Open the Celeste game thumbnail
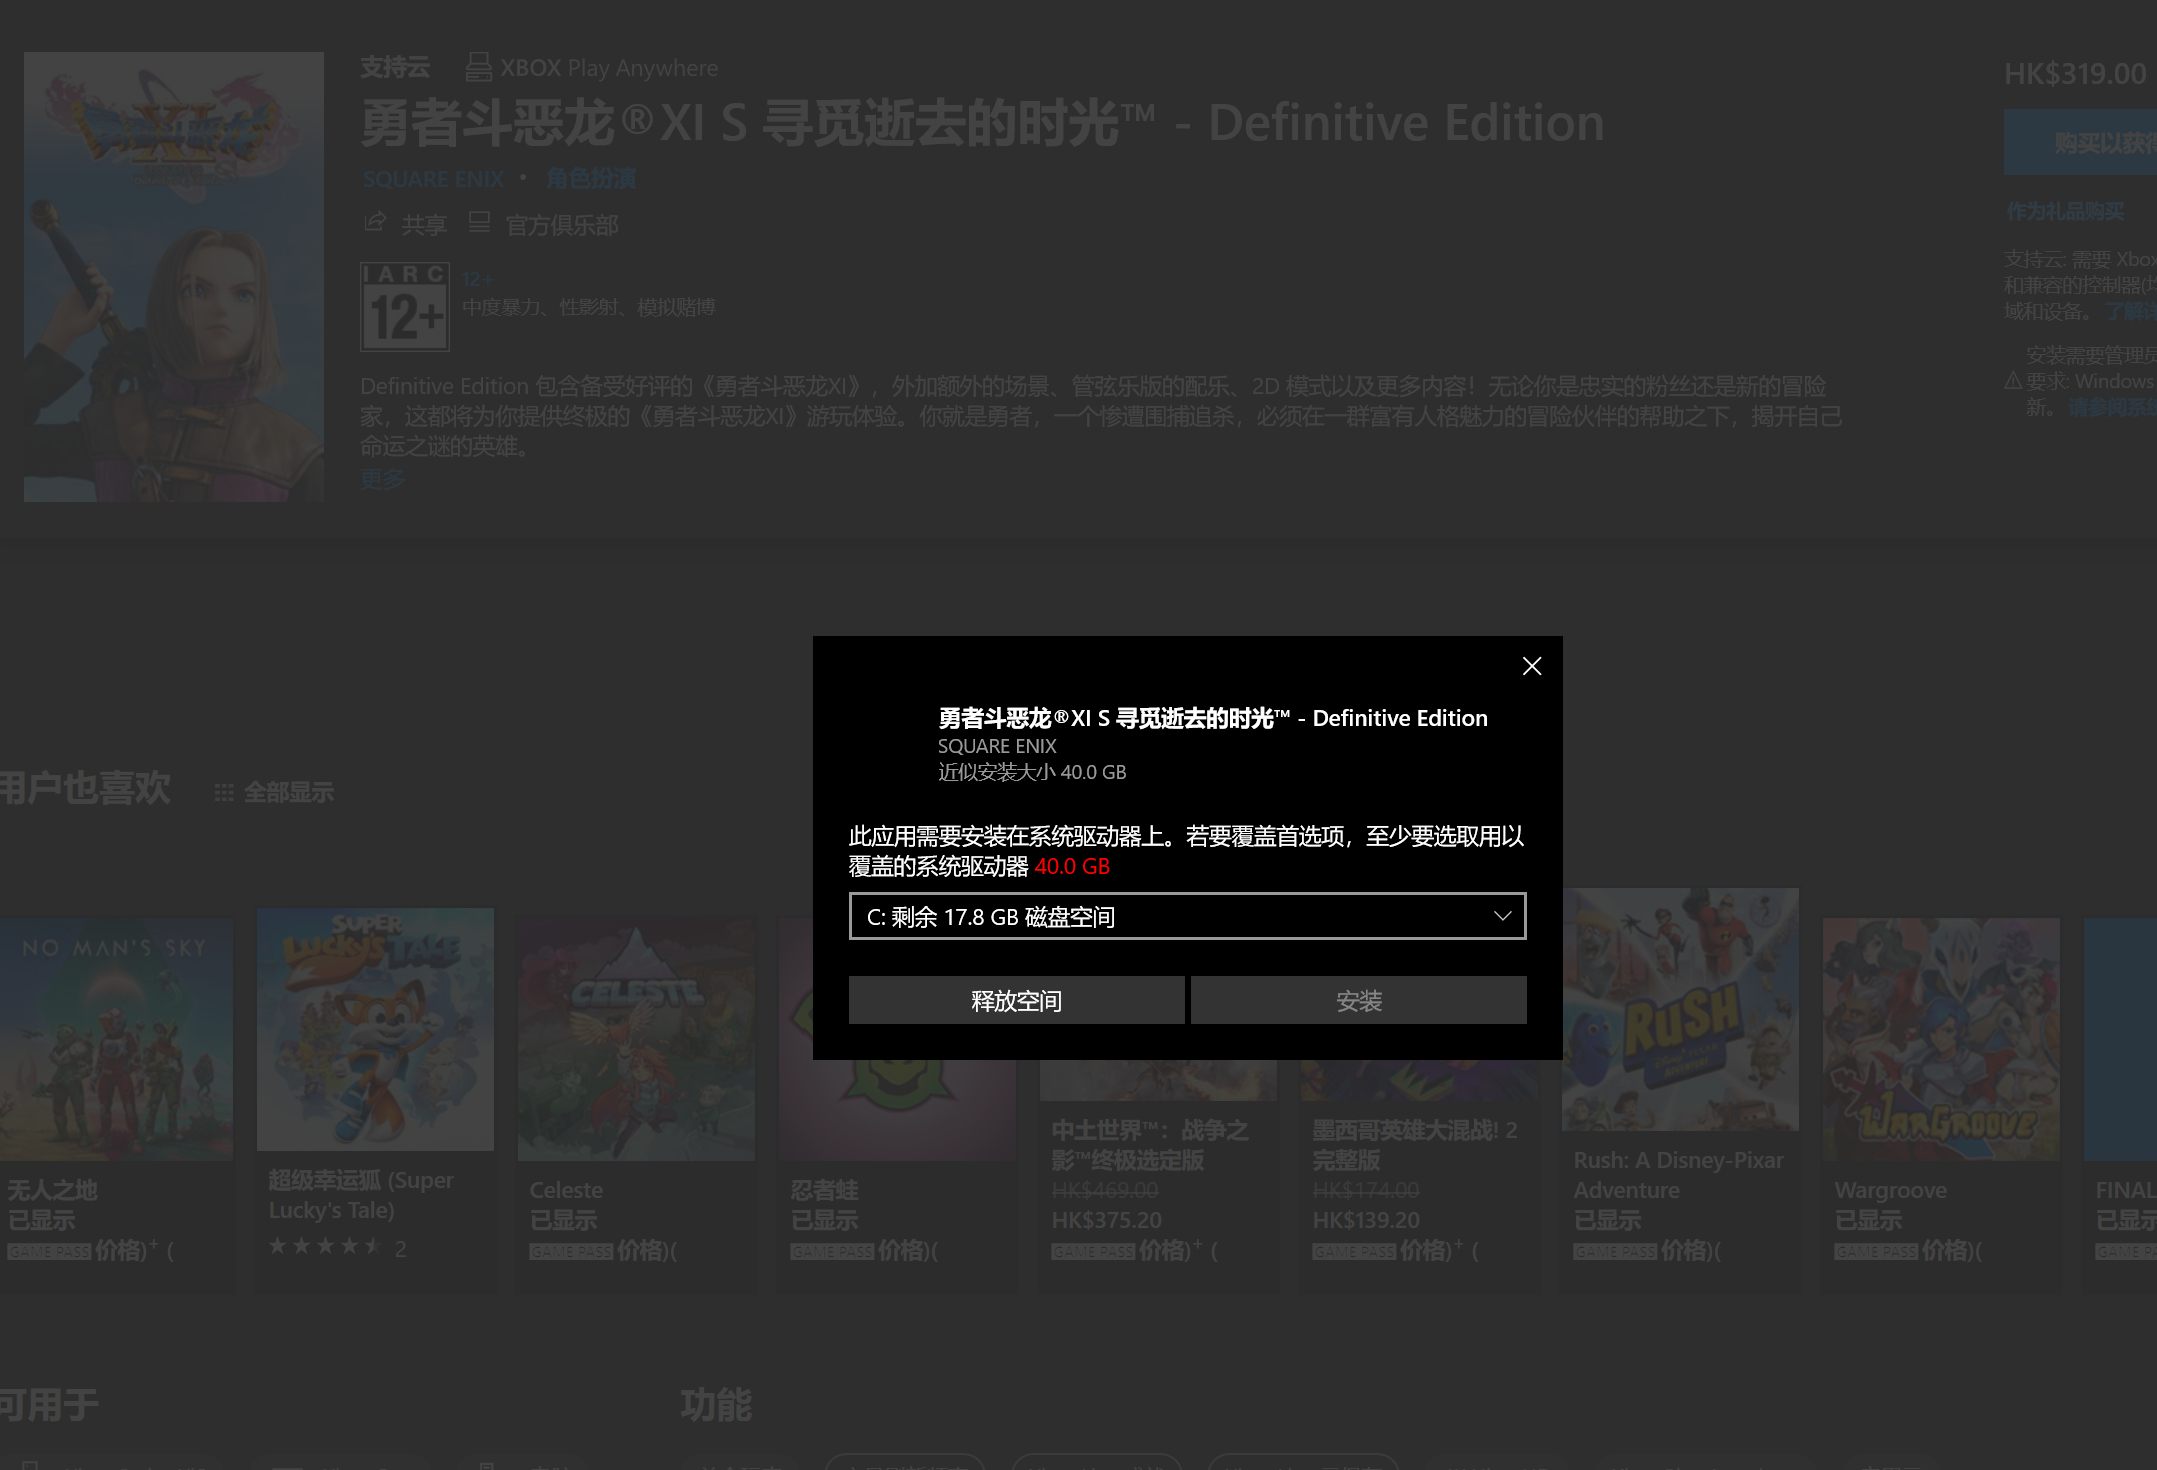The width and height of the screenshot is (2157, 1470). click(x=636, y=1039)
